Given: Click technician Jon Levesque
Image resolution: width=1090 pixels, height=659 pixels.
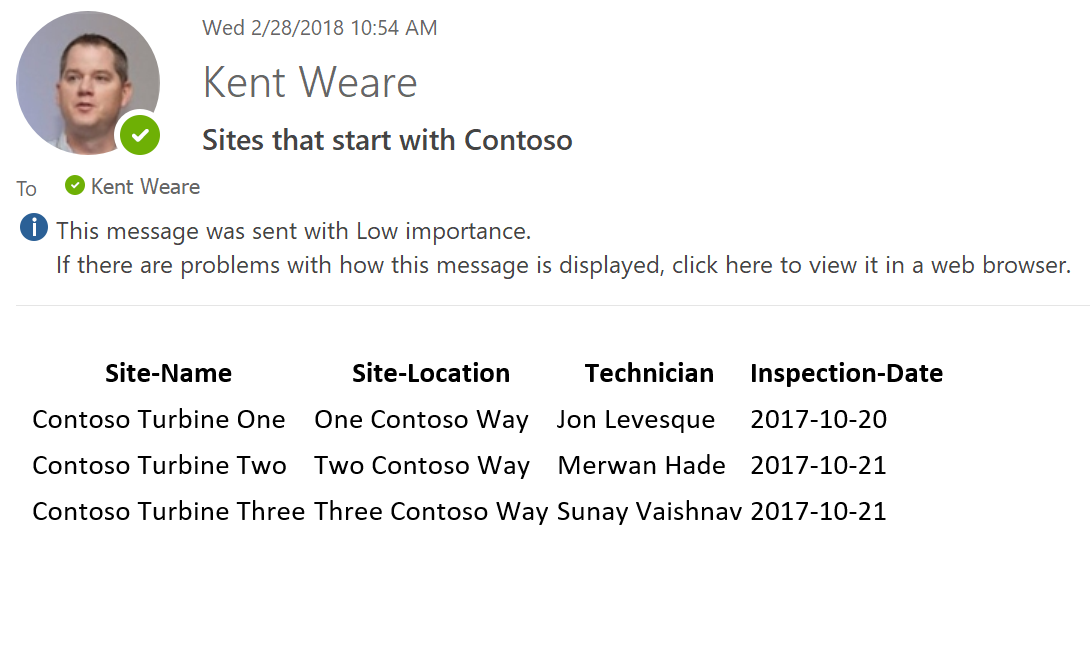Looking at the screenshot, I should [x=636, y=419].
